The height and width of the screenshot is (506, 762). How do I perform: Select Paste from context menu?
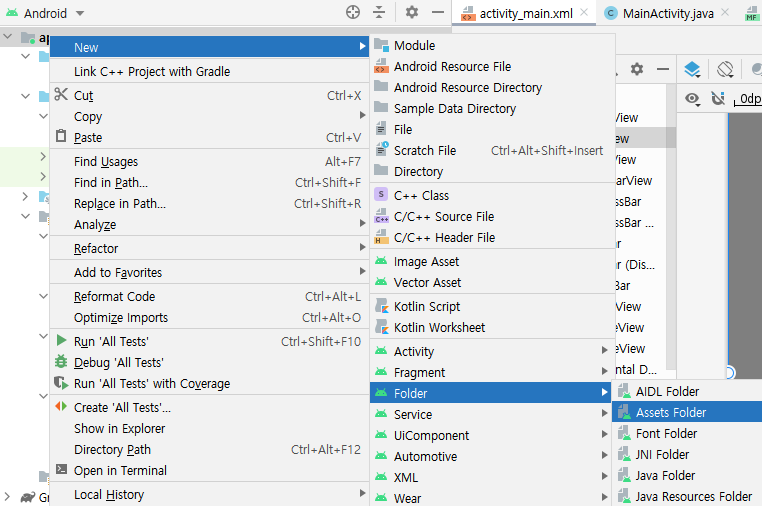(209, 137)
